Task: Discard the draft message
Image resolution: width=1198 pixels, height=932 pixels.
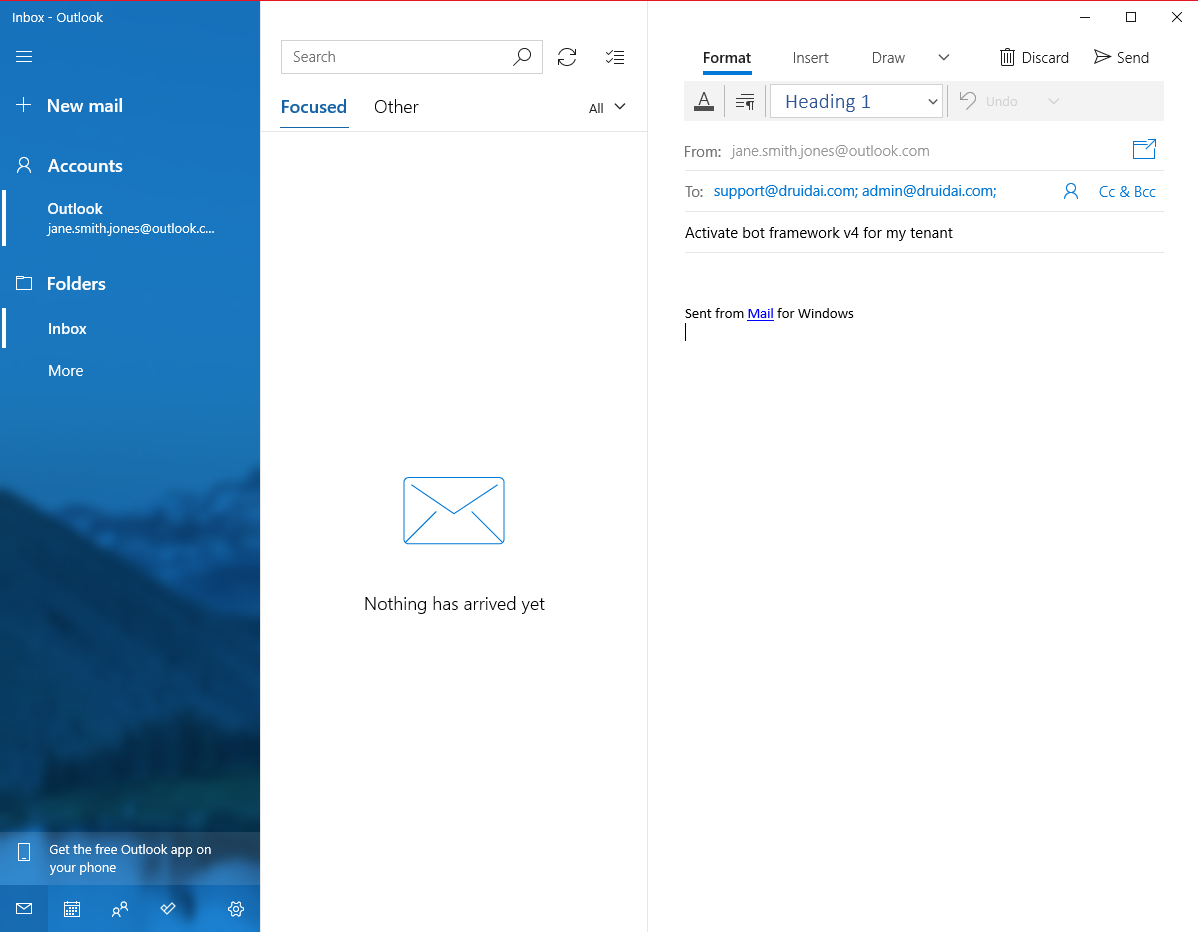Action: coord(1034,57)
